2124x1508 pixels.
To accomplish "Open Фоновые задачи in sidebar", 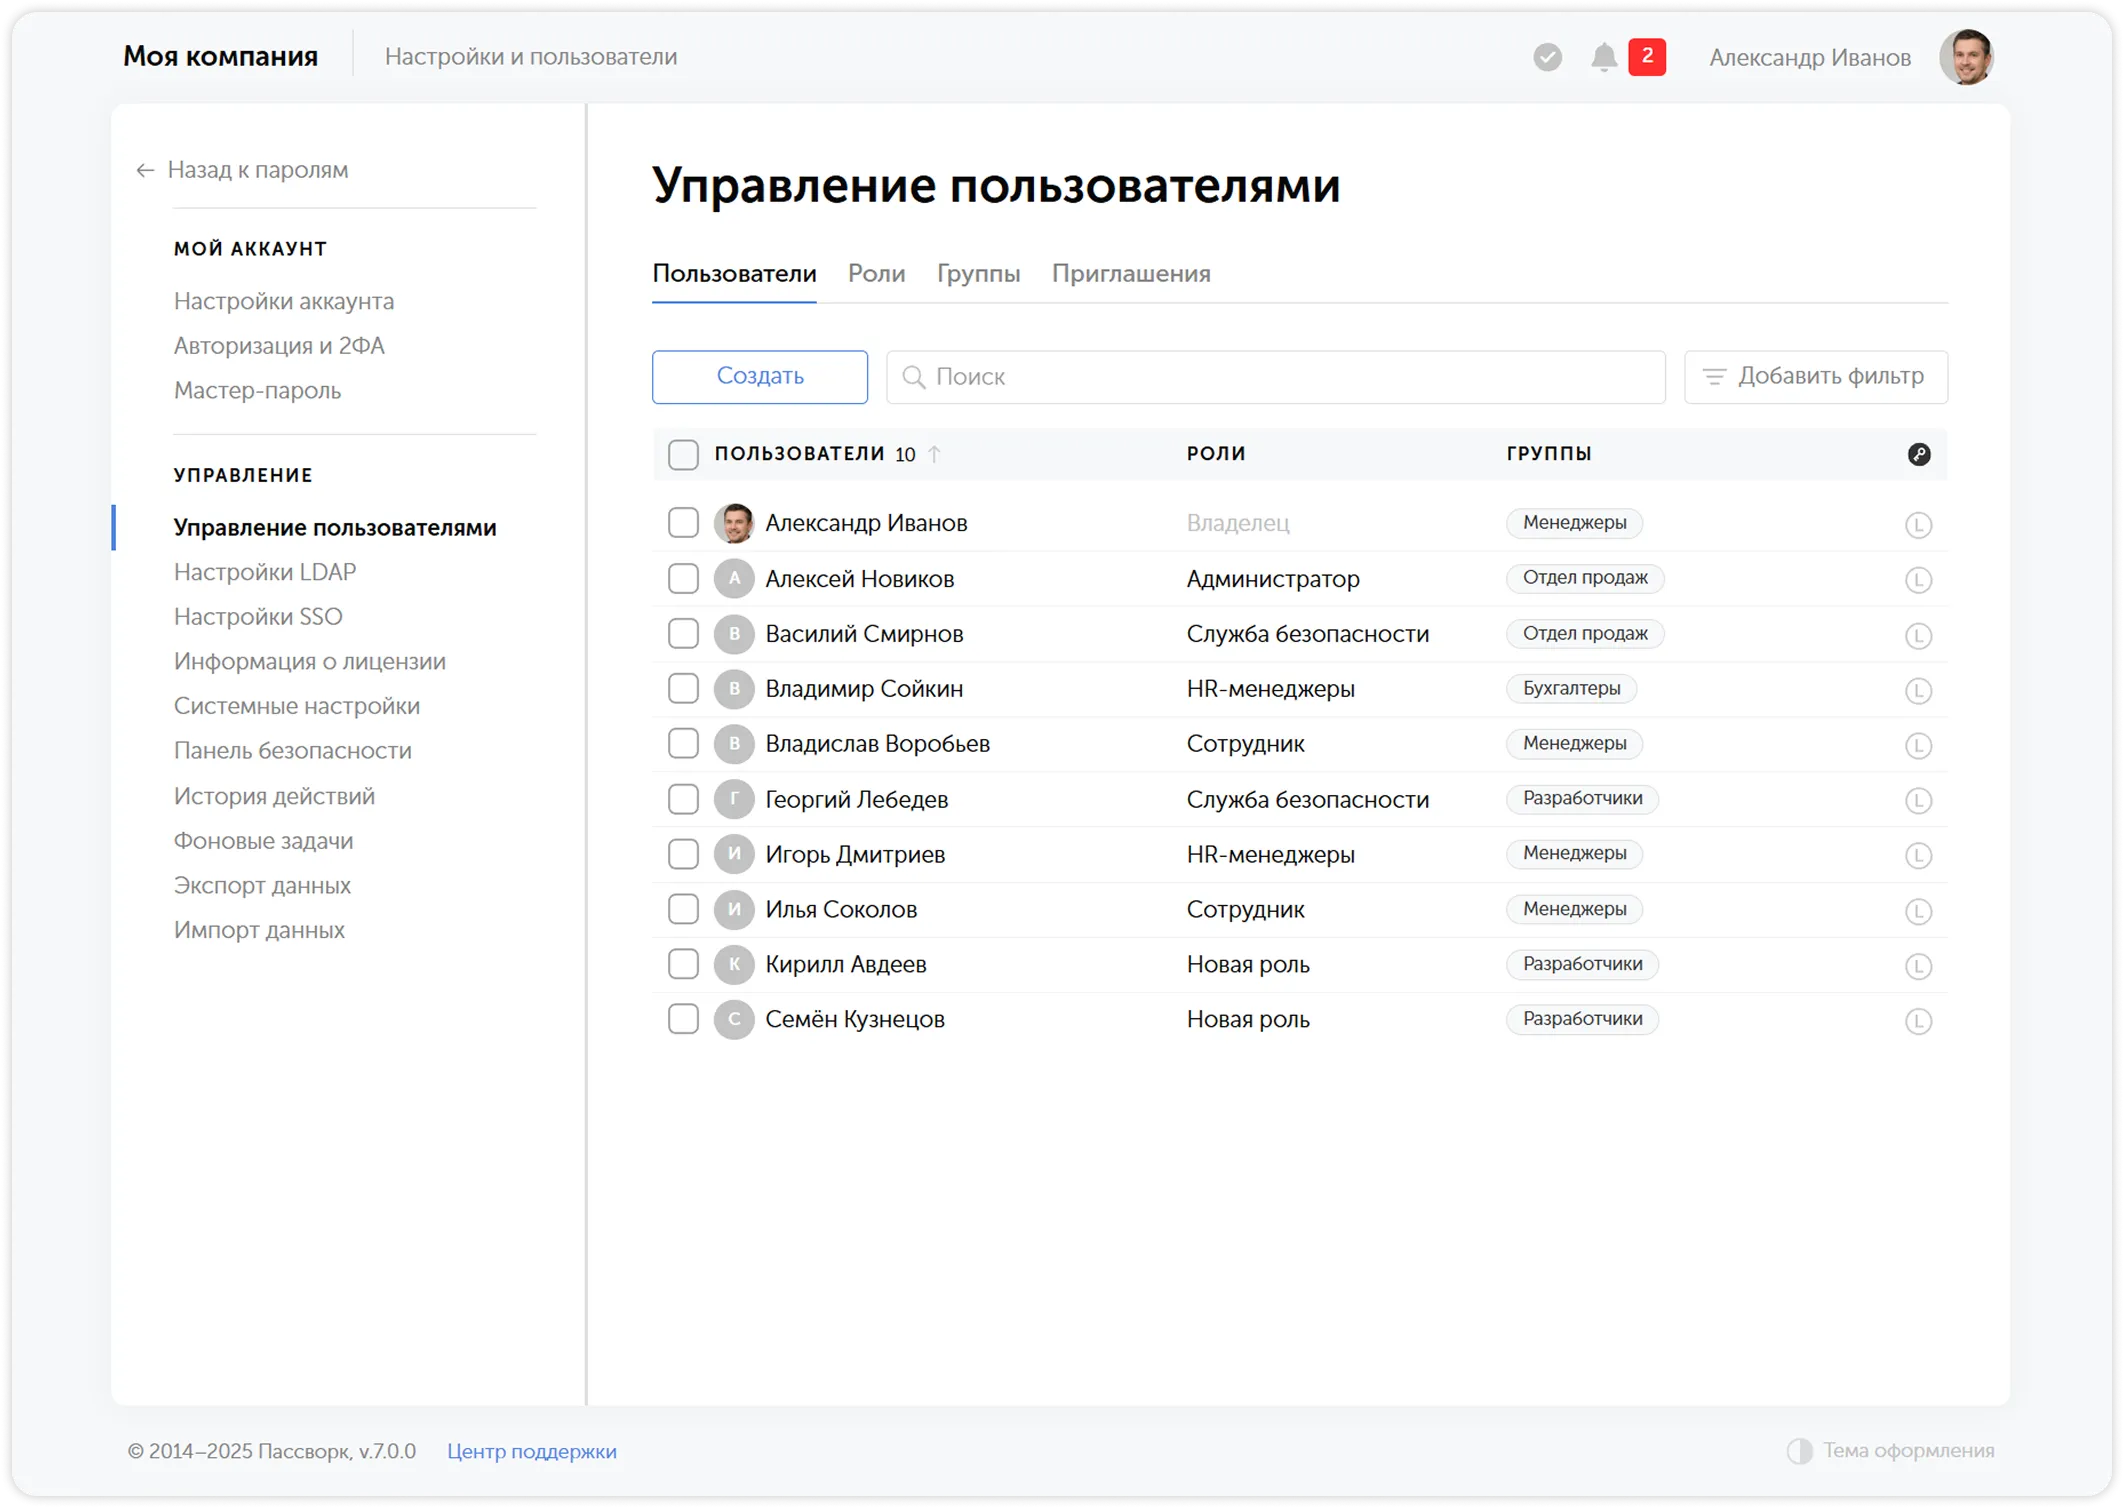I will (x=263, y=841).
